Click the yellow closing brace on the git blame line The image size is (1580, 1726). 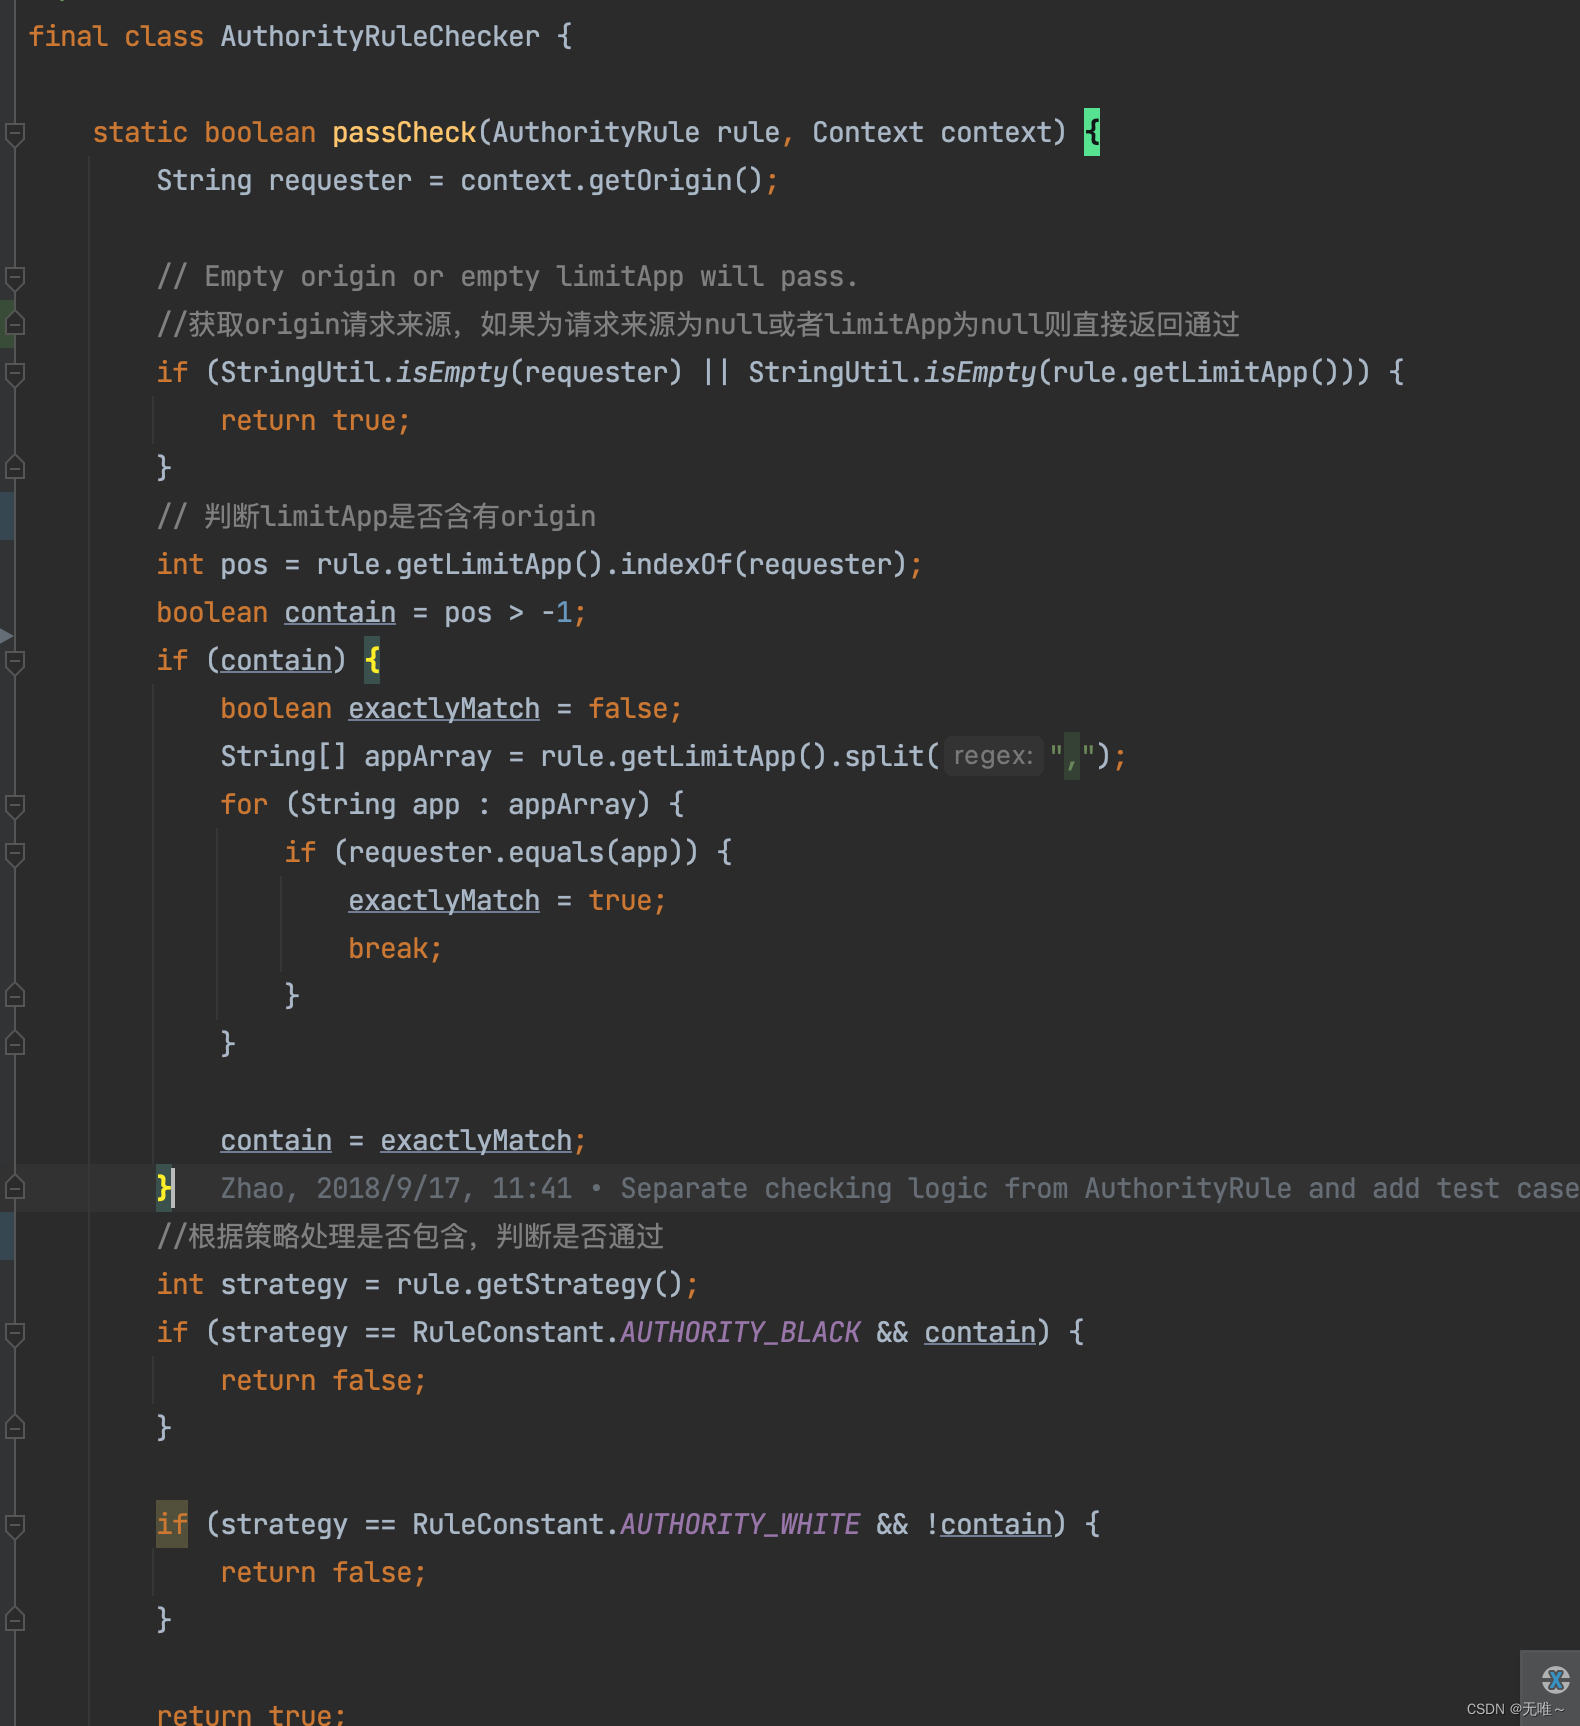tap(164, 1188)
